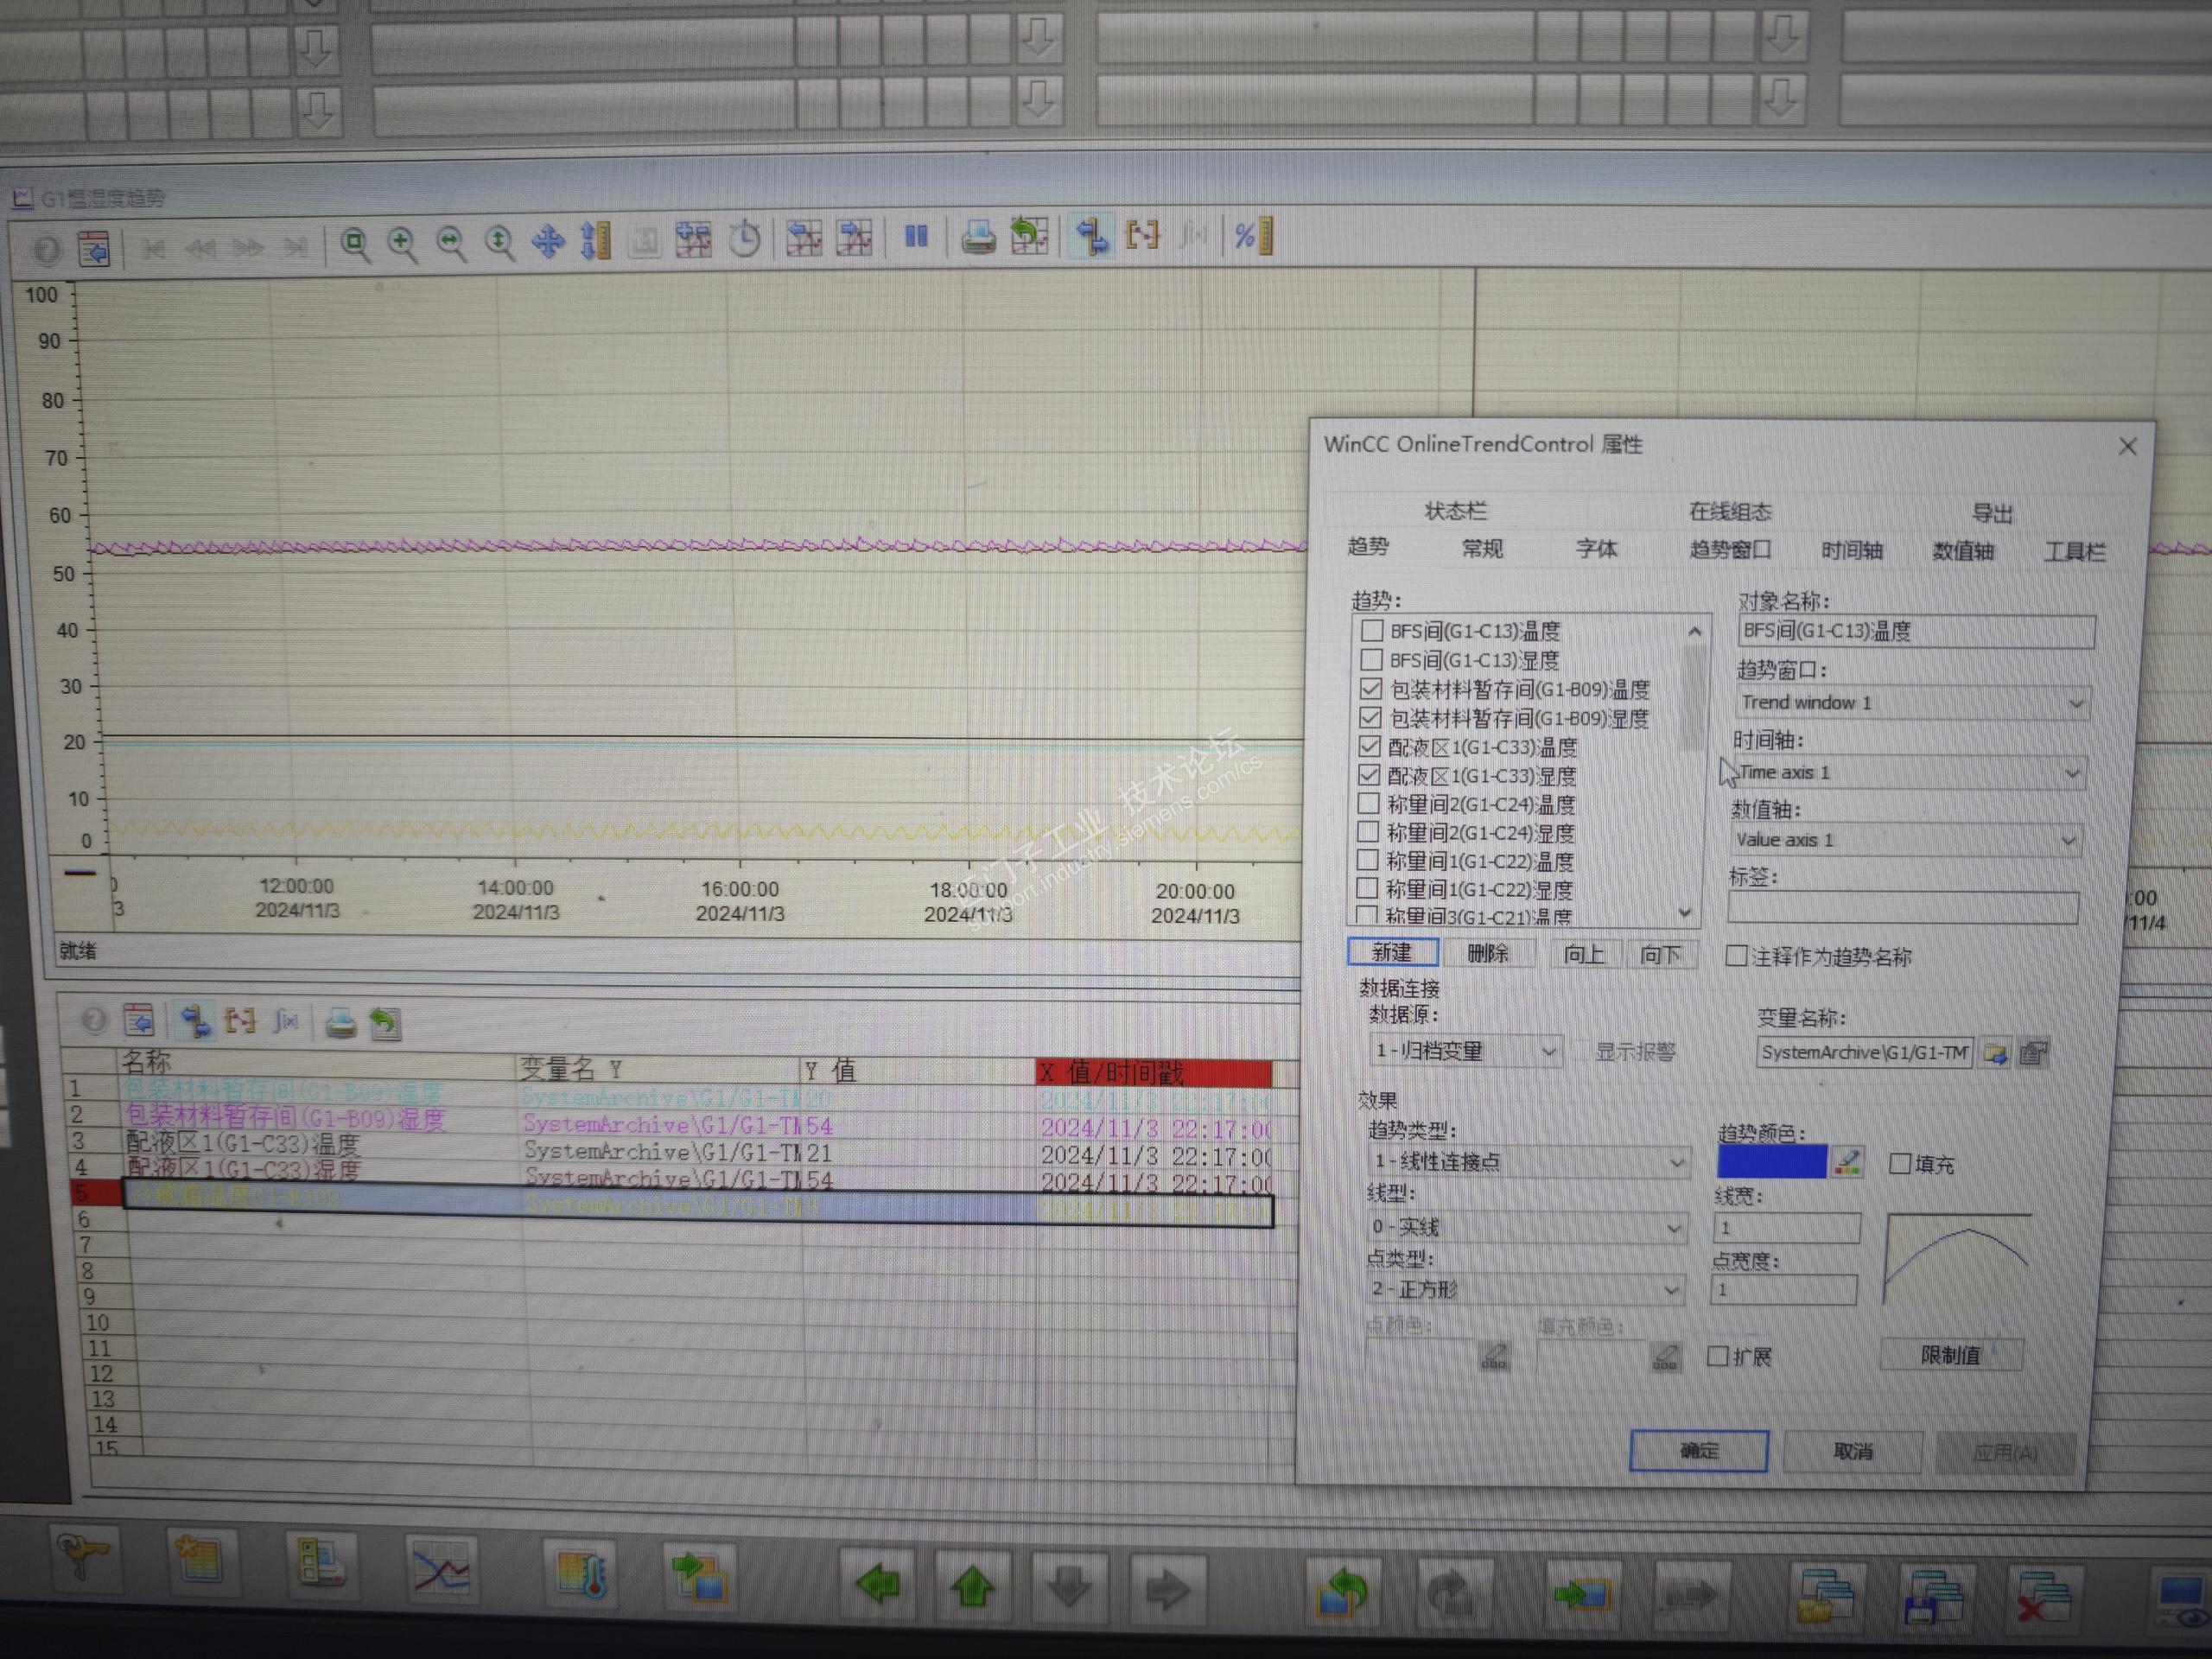
Task: Enable BFS间(G1-C13)温度 trend checkbox
Action: click(1372, 631)
